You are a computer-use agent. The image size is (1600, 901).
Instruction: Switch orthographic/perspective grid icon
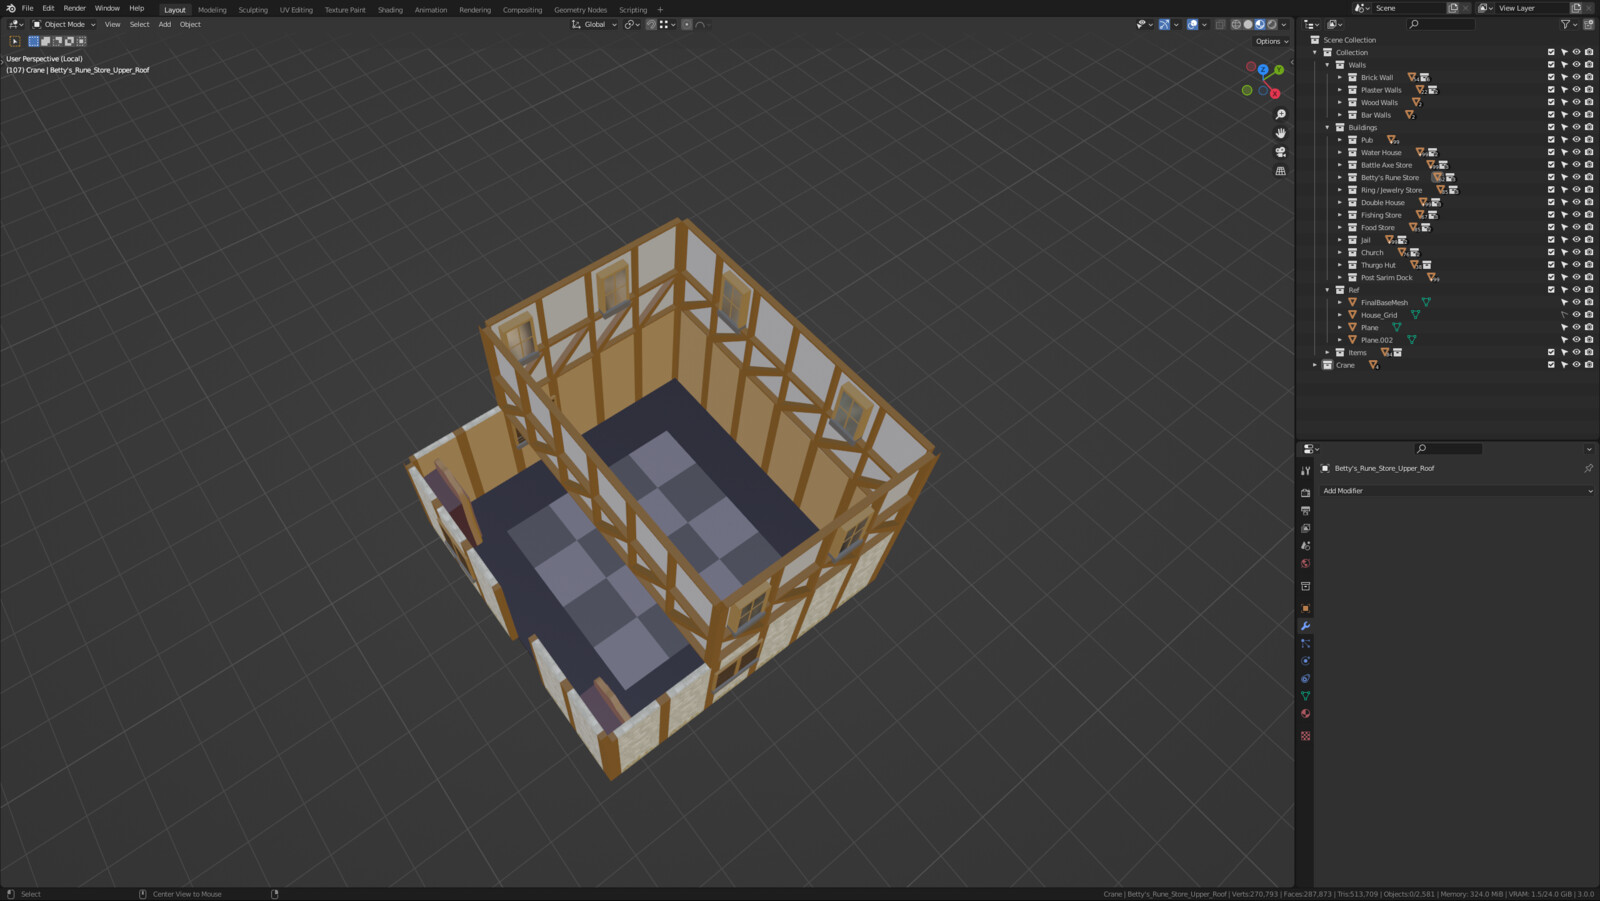tap(1280, 171)
